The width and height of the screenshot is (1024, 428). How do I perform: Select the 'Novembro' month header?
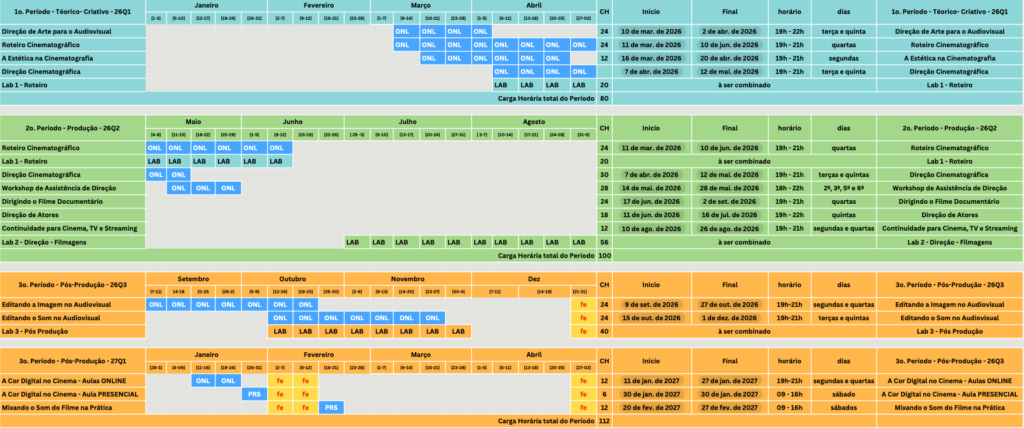(x=407, y=278)
